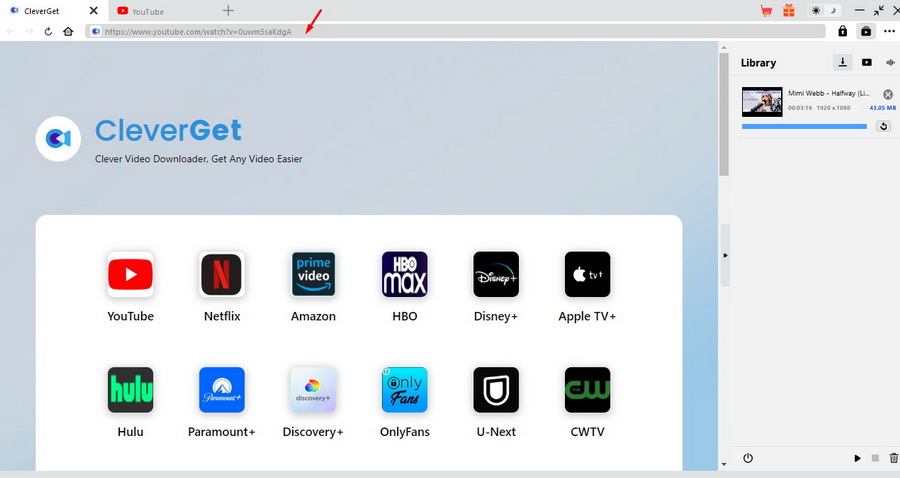Image resolution: width=900 pixels, height=478 pixels.
Task: Reload the current page
Action: tap(48, 32)
